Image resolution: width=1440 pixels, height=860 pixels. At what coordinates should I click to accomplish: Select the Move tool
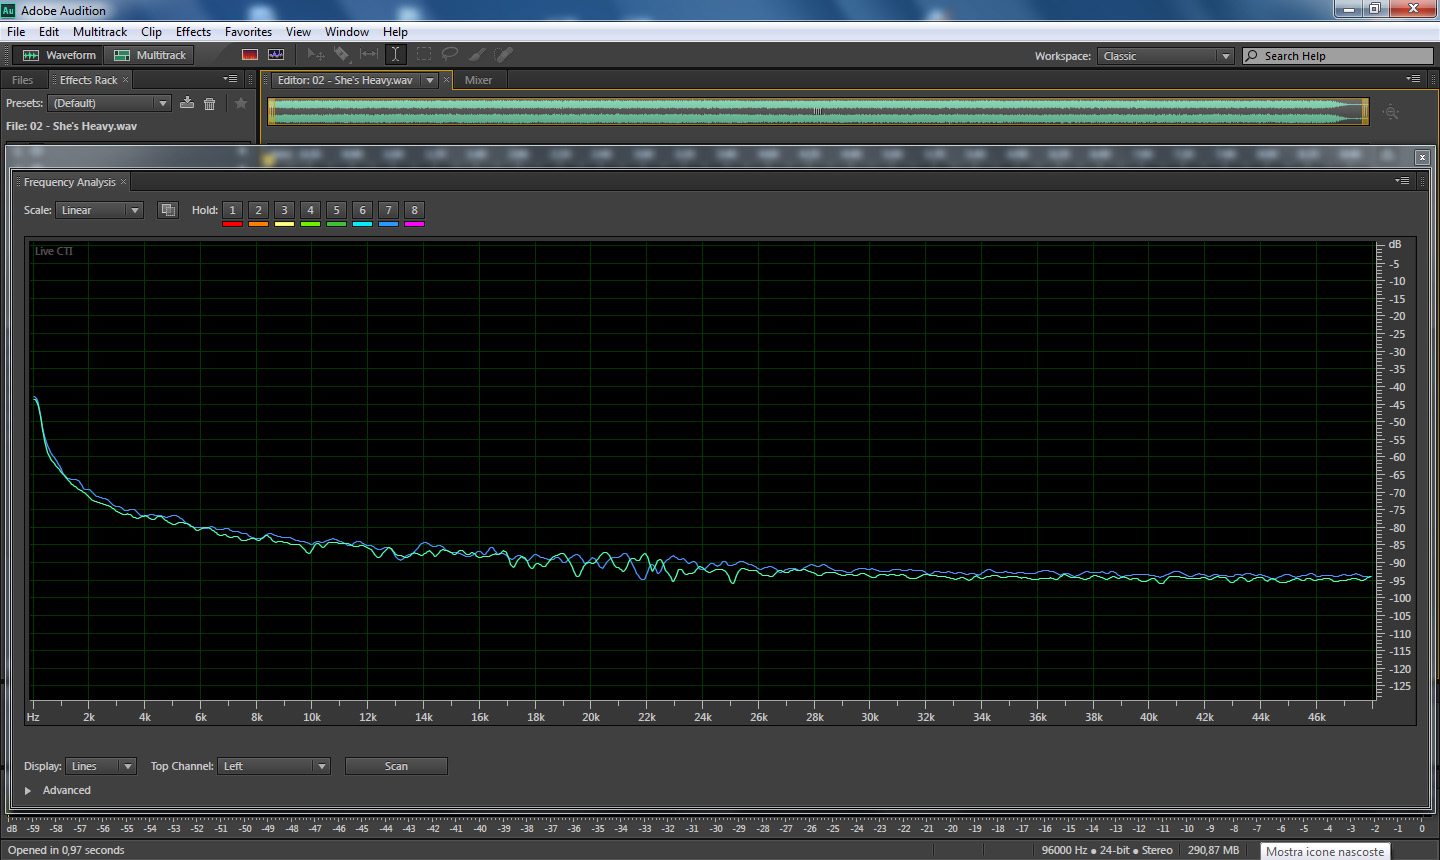316,55
